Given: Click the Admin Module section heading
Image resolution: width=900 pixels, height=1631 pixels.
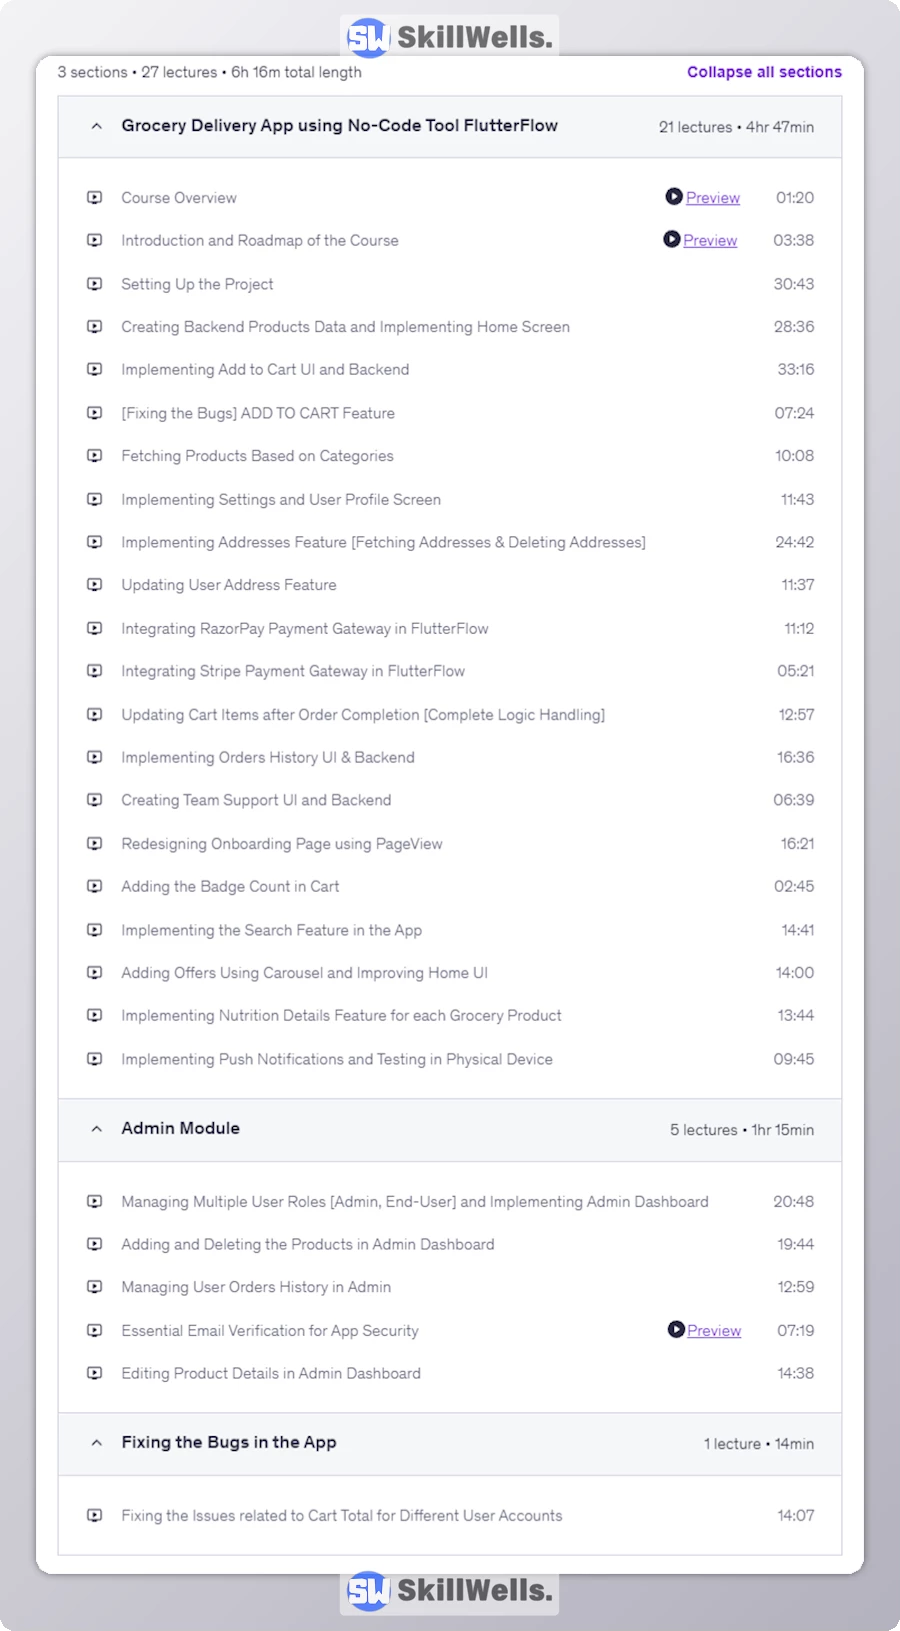Looking at the screenshot, I should (x=181, y=1129).
